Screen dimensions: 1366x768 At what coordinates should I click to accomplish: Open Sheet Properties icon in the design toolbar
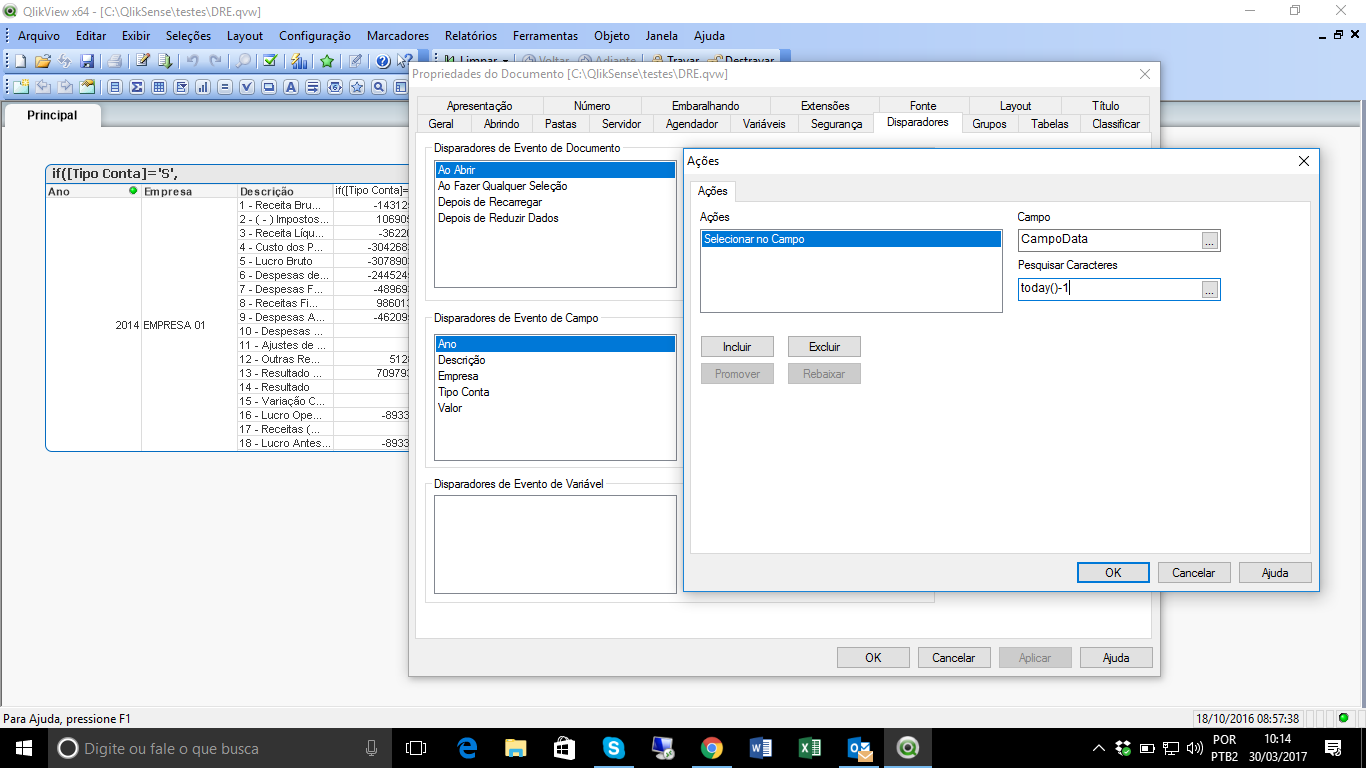[87, 87]
